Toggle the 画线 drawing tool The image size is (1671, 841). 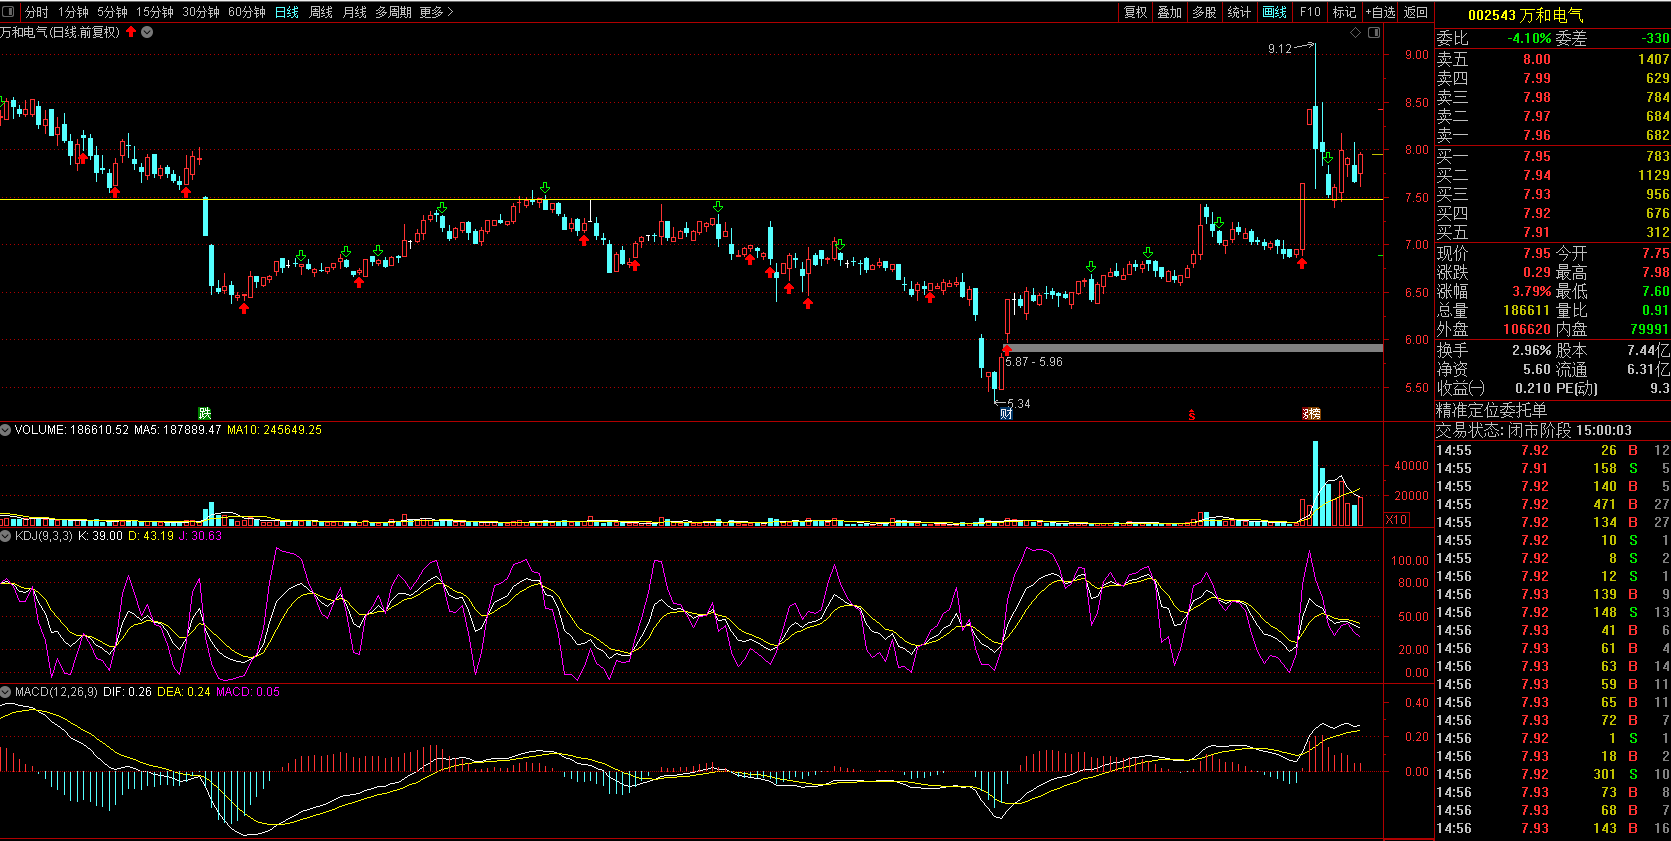(1275, 12)
